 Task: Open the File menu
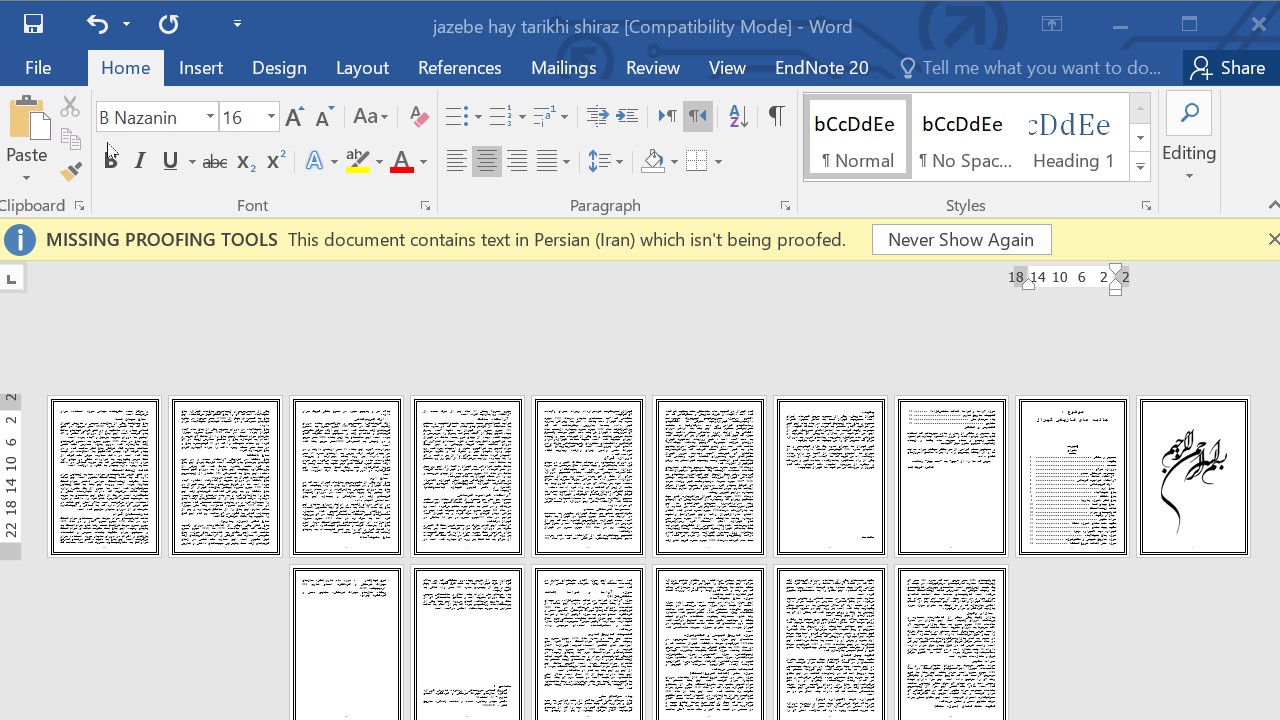[x=38, y=68]
